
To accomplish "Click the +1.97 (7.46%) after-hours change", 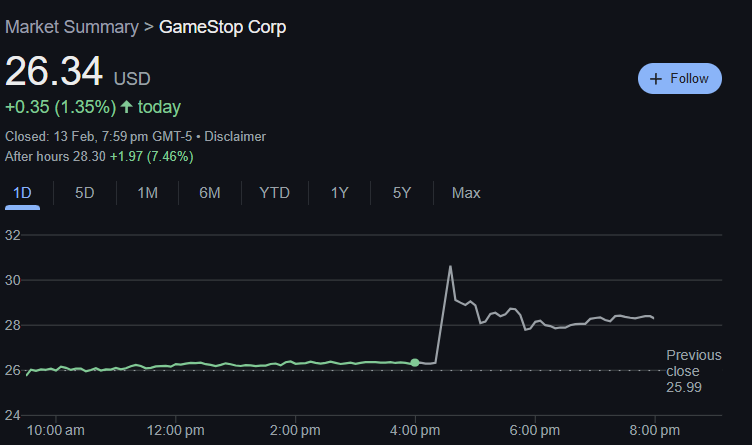I will coord(152,156).
